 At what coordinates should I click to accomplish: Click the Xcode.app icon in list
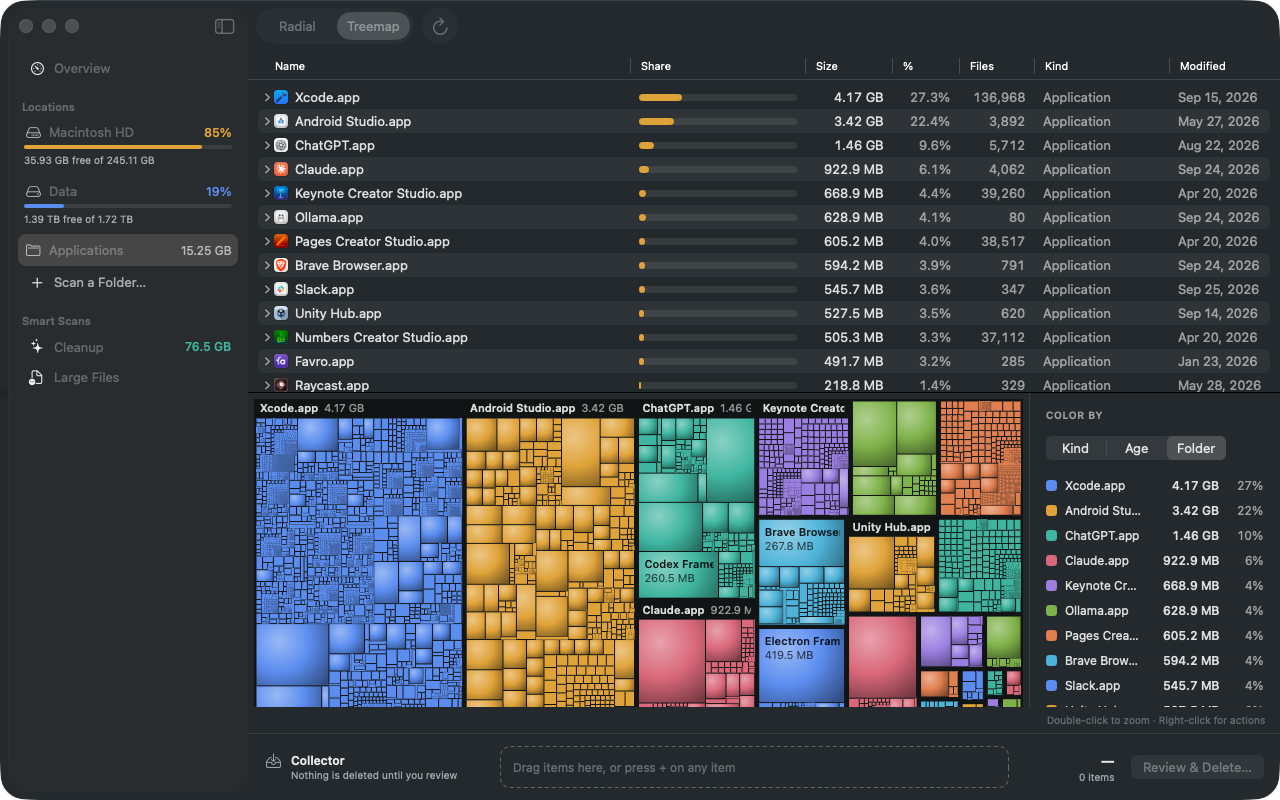click(281, 98)
